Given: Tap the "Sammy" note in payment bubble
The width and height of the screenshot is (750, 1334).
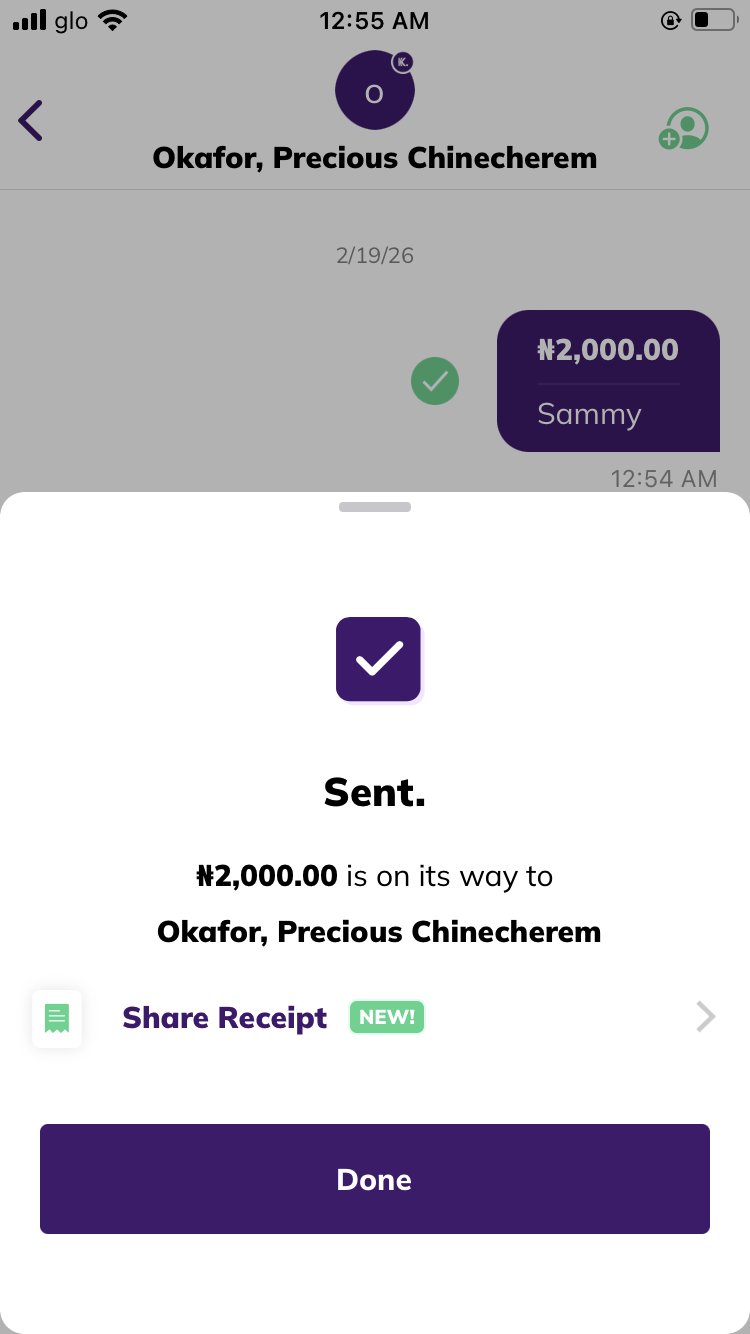Looking at the screenshot, I should (x=589, y=414).
